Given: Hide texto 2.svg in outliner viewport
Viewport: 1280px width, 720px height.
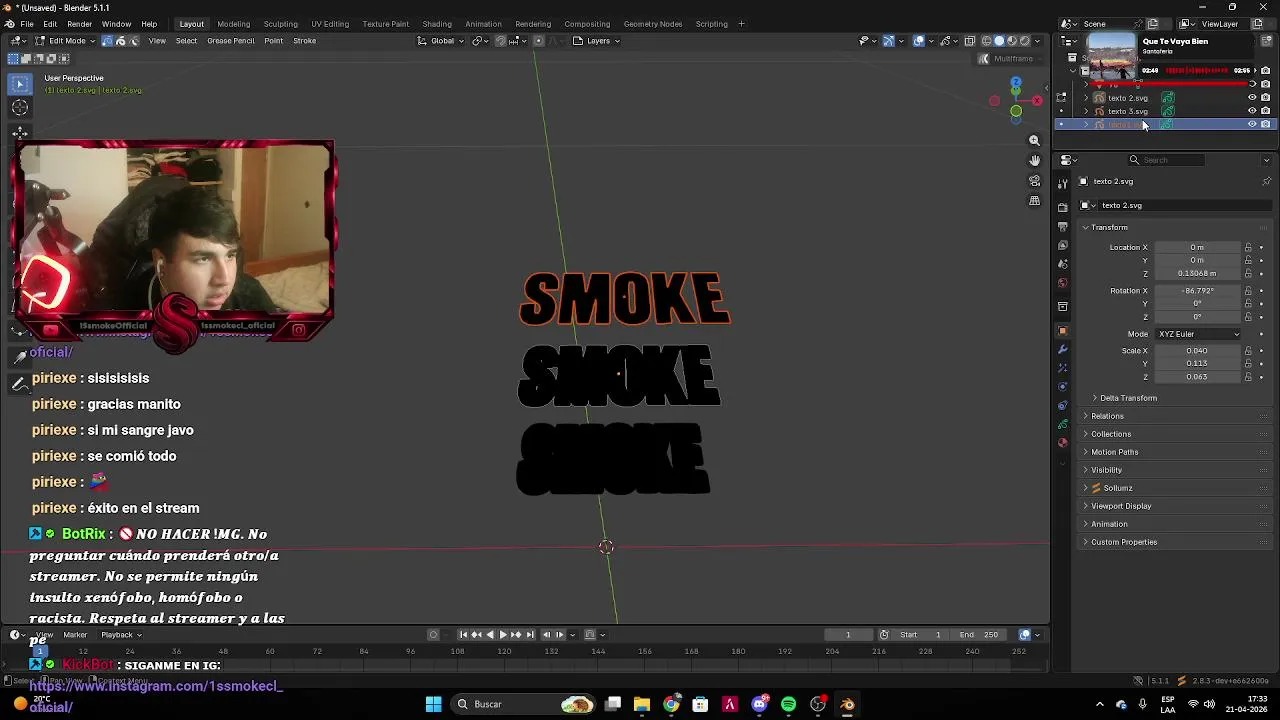Looking at the screenshot, I should click(x=1252, y=98).
